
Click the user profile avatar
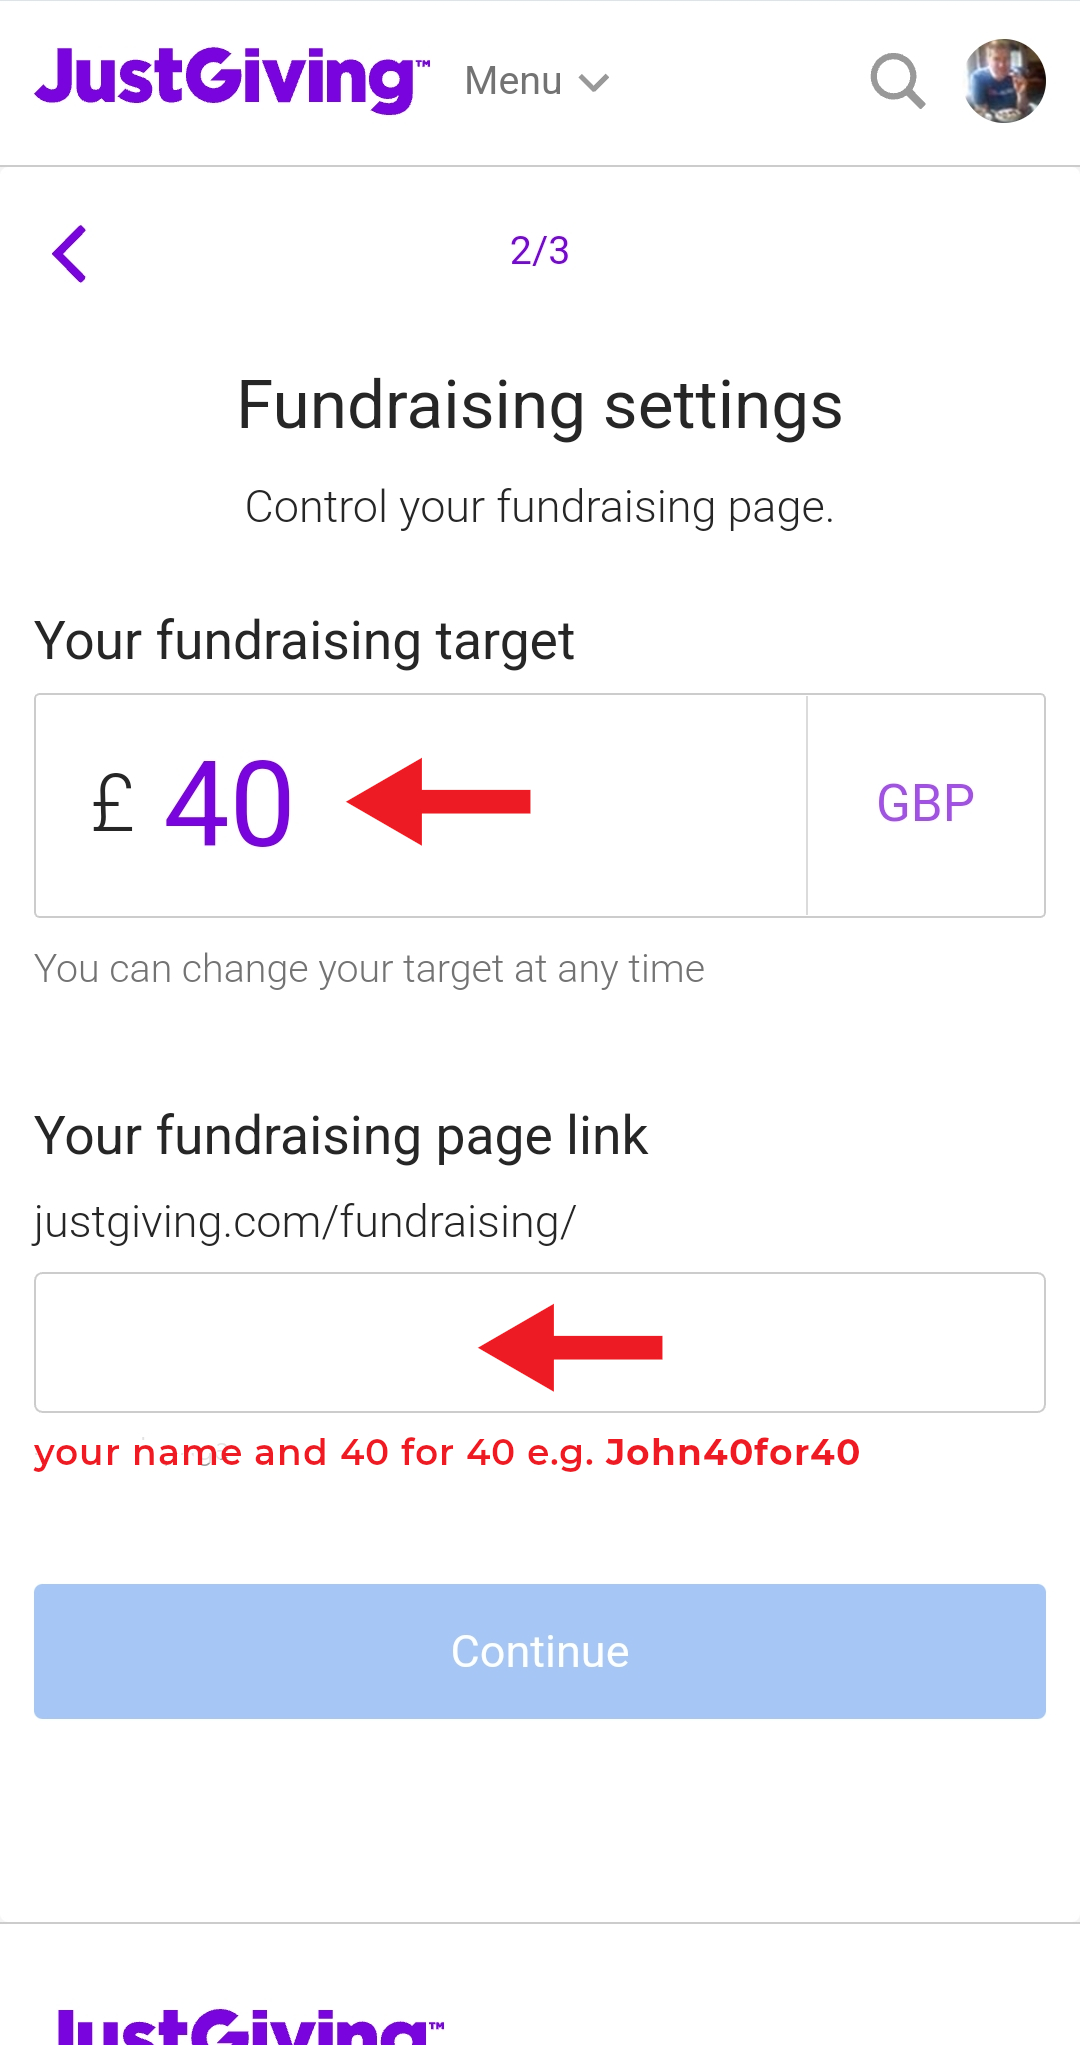click(1004, 81)
